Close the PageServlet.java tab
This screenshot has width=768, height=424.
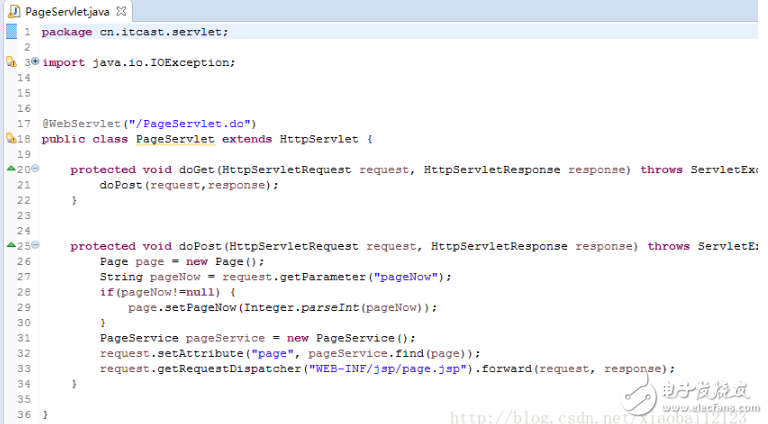(x=120, y=10)
